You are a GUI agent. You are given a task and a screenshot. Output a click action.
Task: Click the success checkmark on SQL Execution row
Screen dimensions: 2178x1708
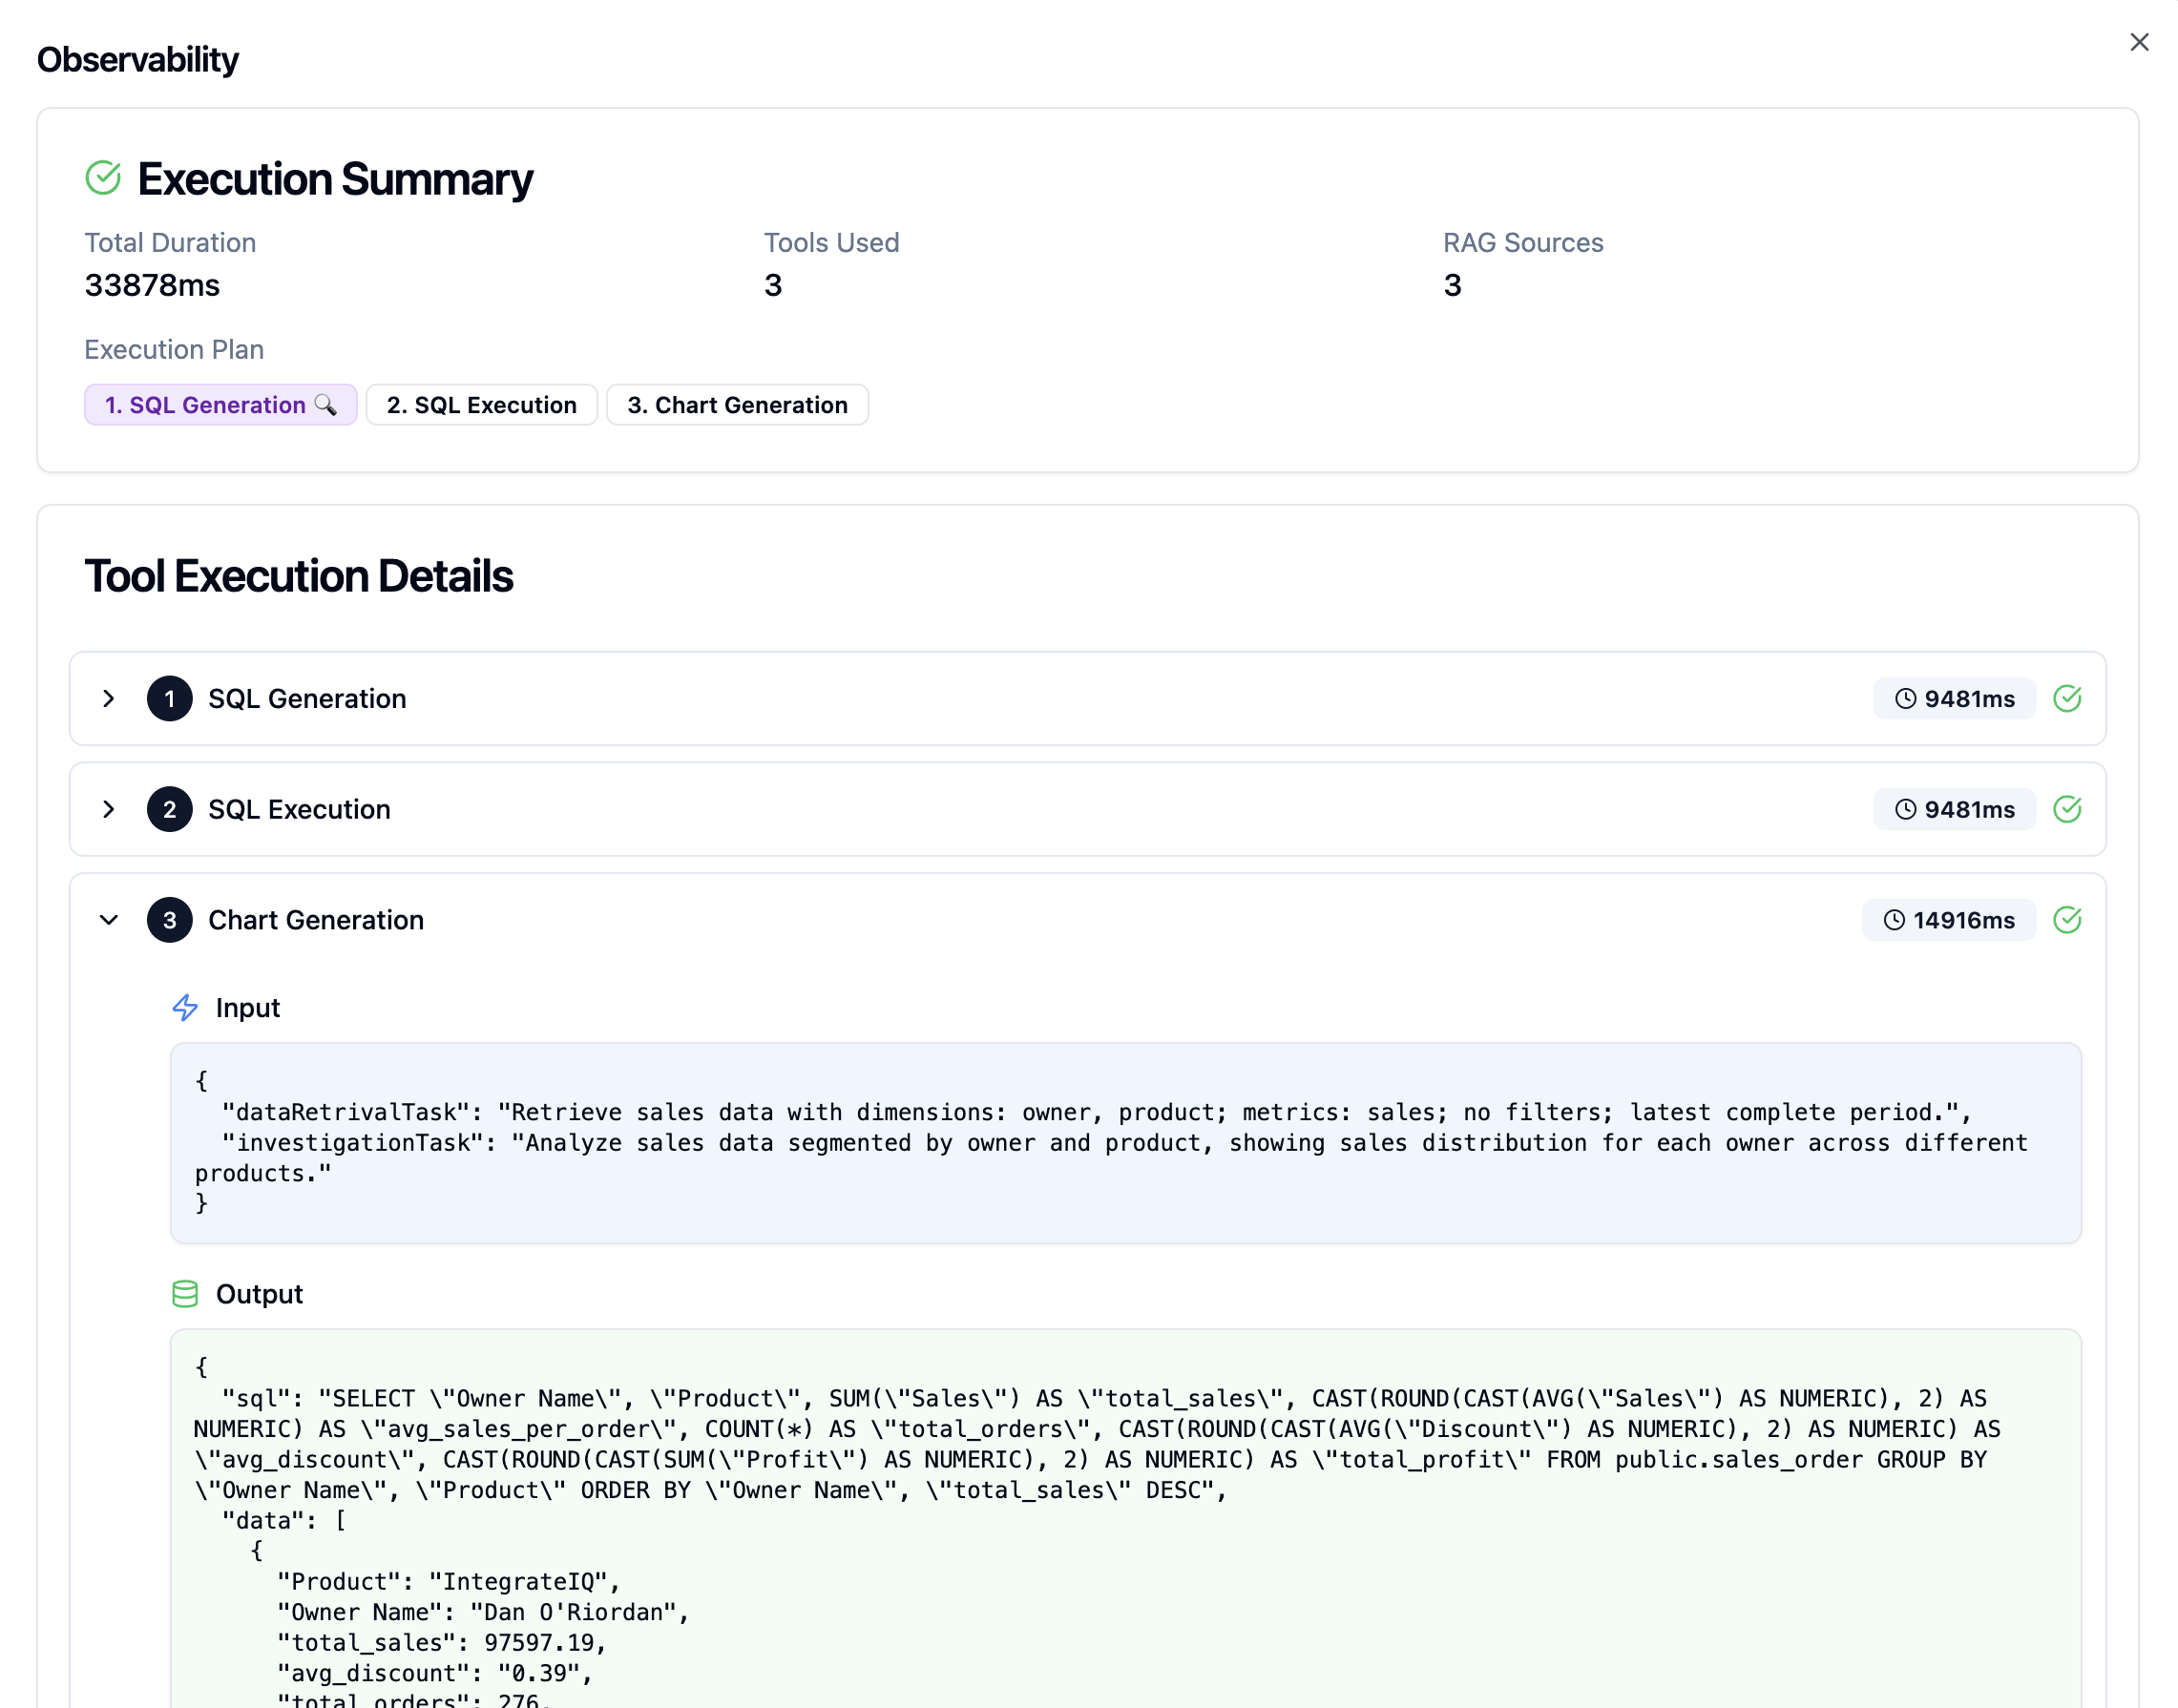point(2068,809)
